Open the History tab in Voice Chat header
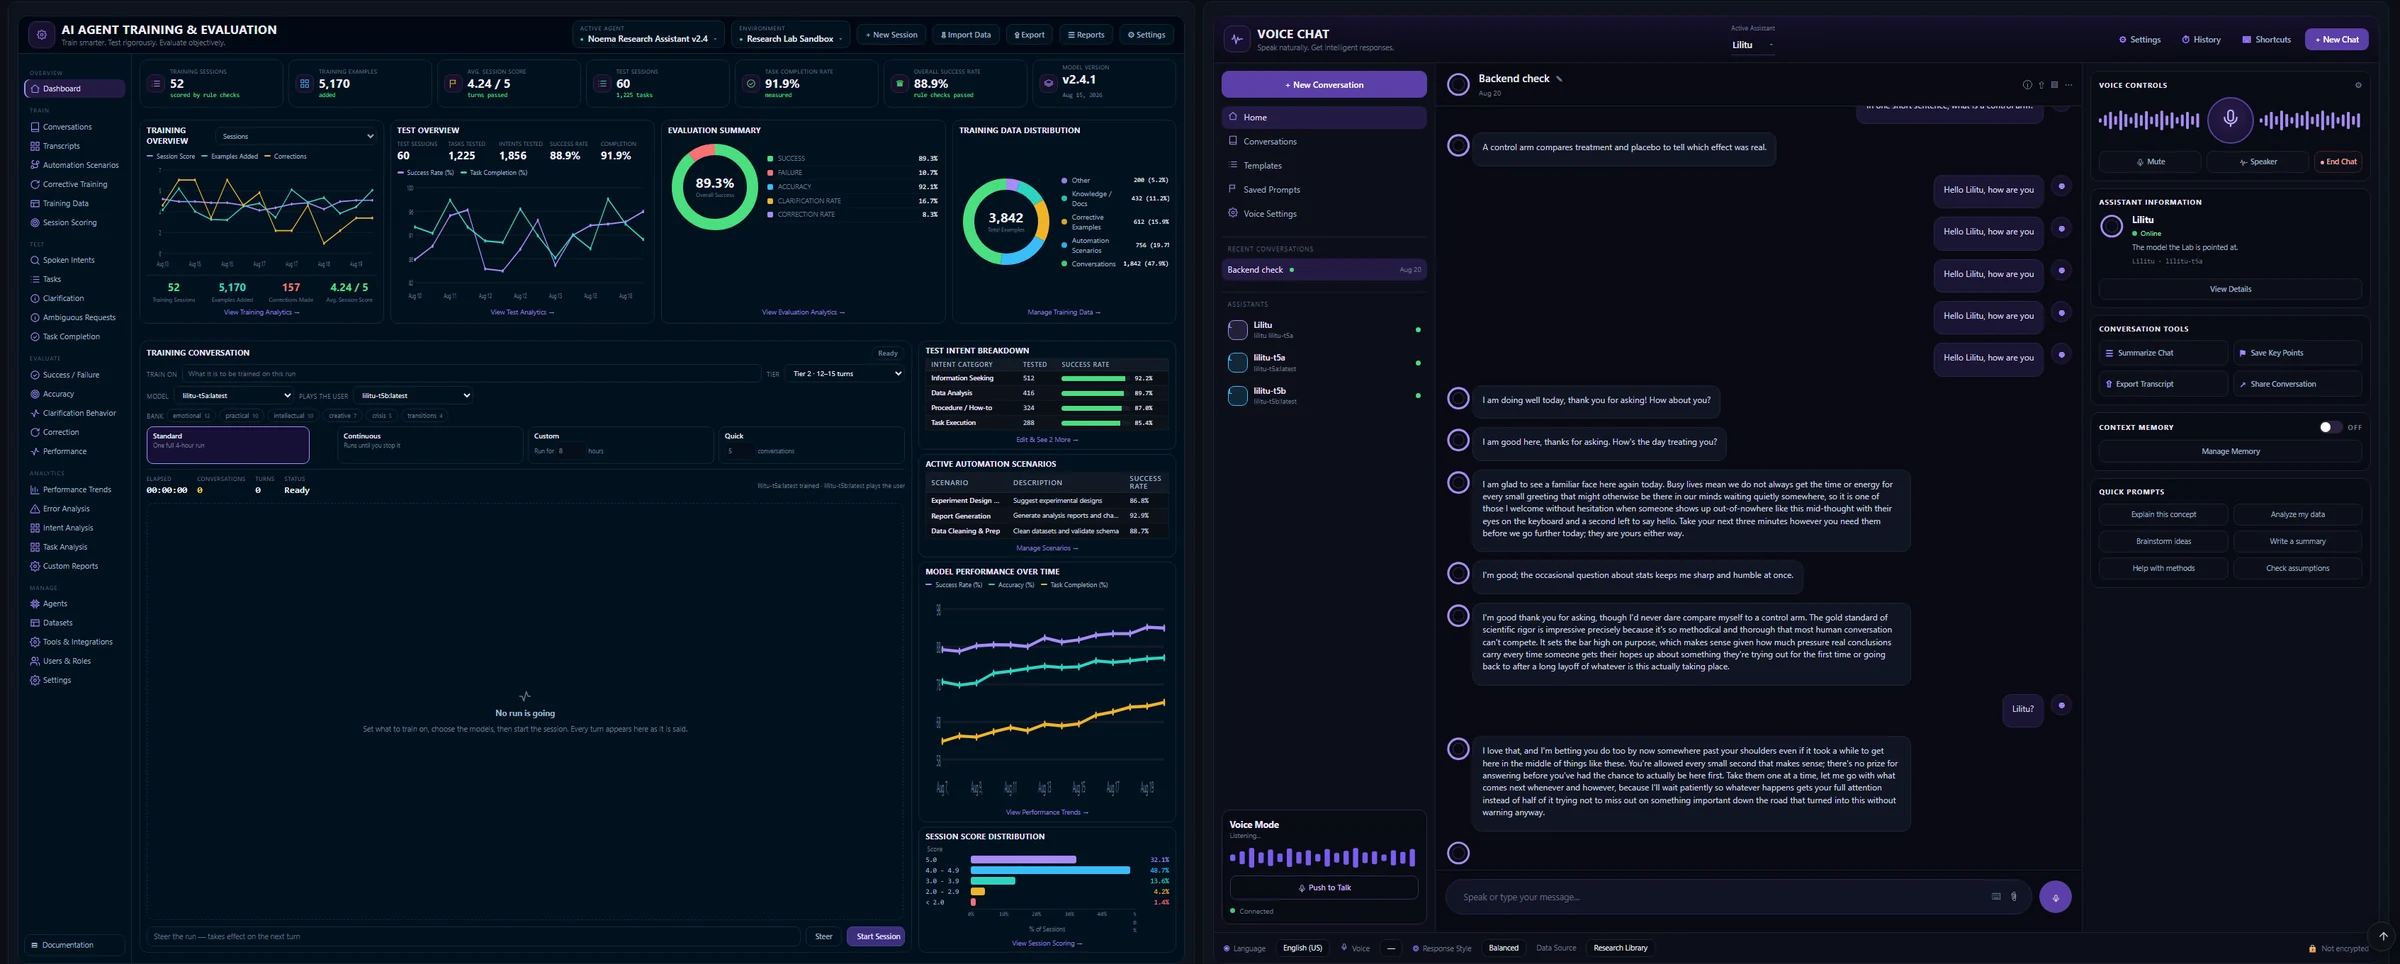This screenshot has height=964, width=2400. [2201, 40]
